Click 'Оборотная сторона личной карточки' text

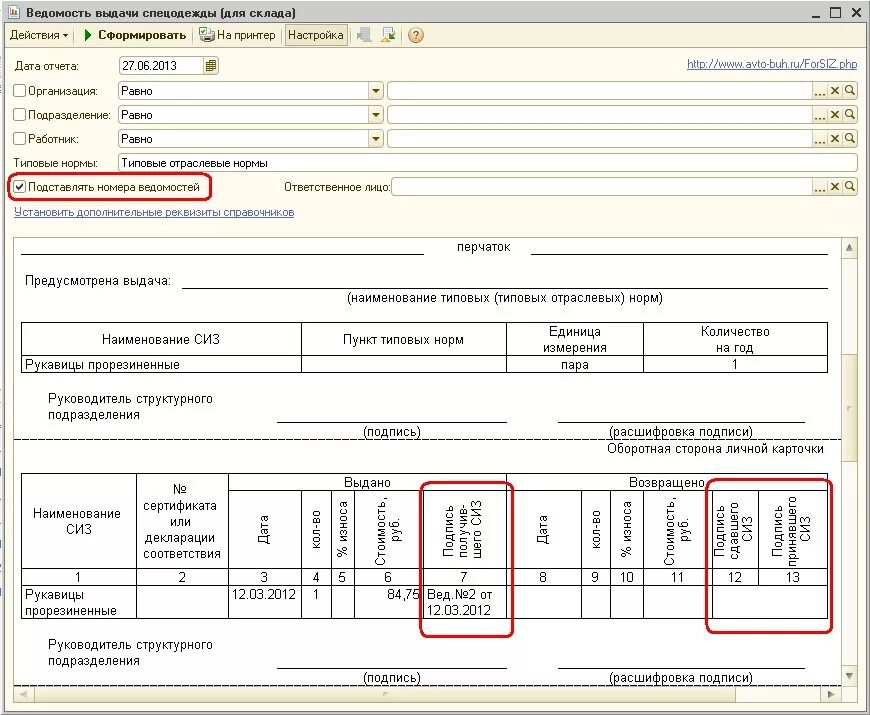click(x=715, y=449)
